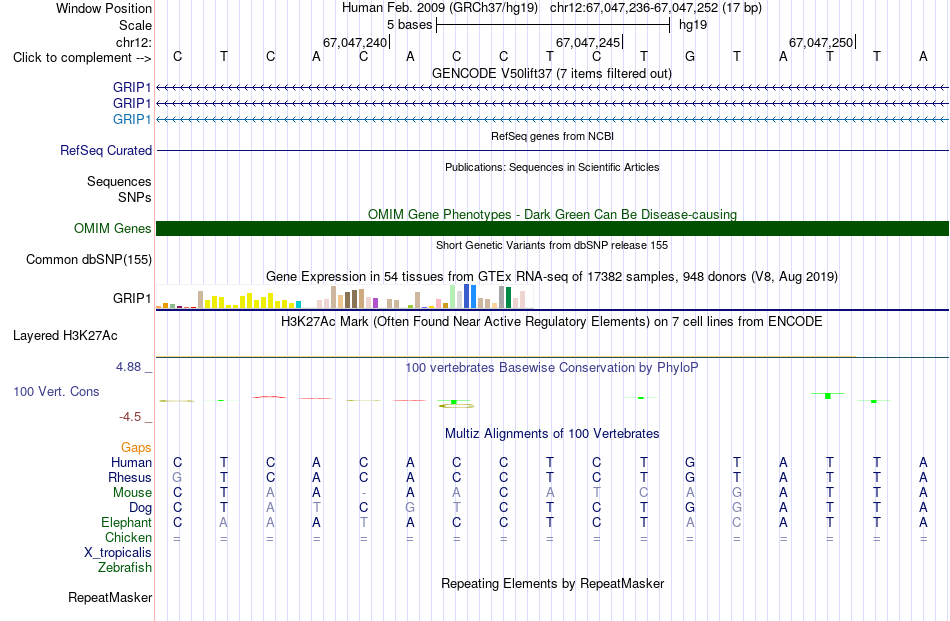The width and height of the screenshot is (950, 621).
Task: Open the OMIM Gene Phenotypes track title
Action: point(552,214)
